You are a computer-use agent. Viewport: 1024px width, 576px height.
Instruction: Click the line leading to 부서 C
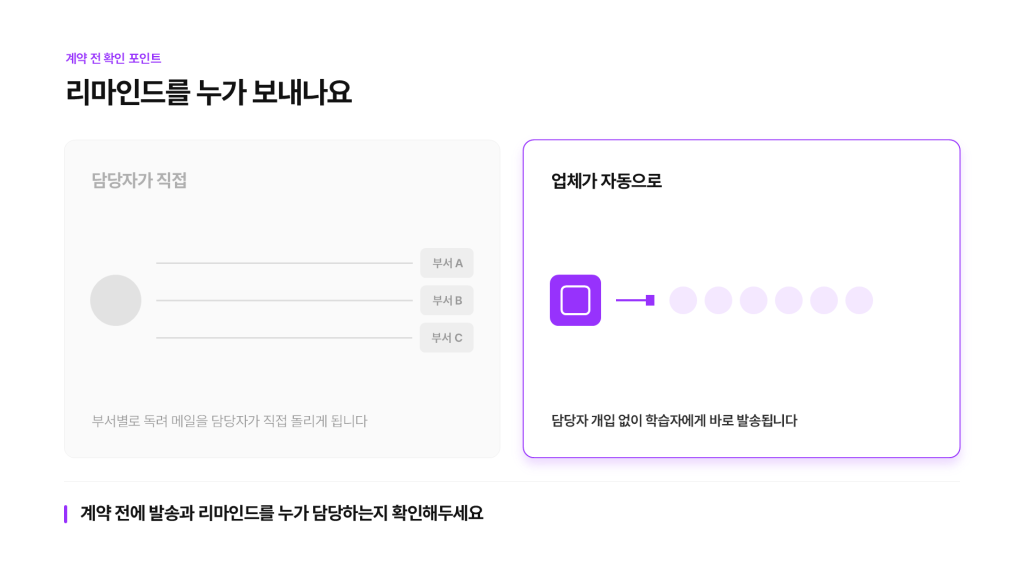click(x=284, y=338)
